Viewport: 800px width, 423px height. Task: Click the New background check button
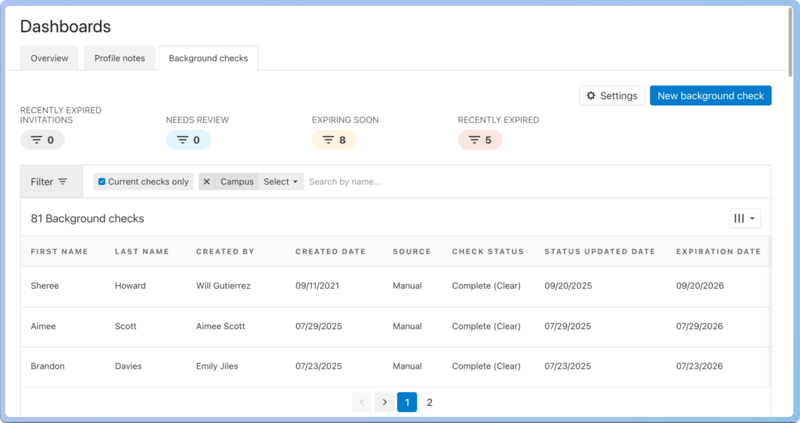tap(710, 95)
